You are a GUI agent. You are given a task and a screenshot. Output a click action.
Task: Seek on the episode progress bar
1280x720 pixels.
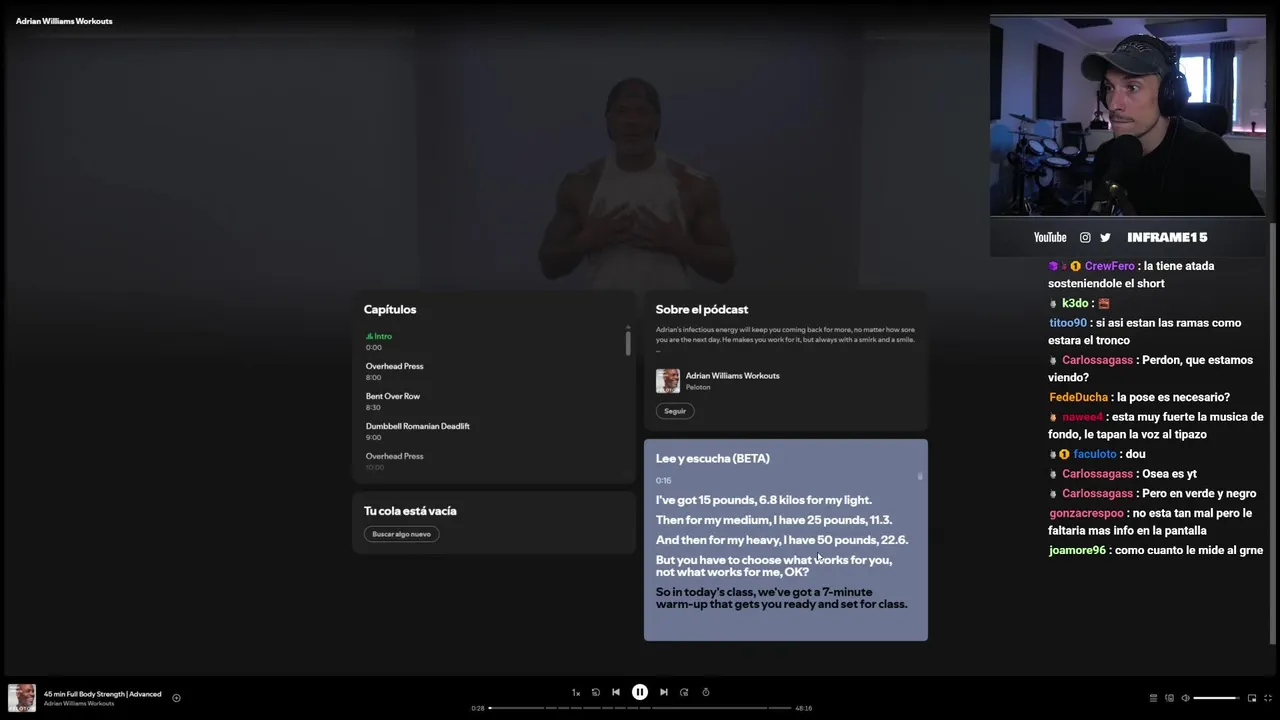coord(640,708)
